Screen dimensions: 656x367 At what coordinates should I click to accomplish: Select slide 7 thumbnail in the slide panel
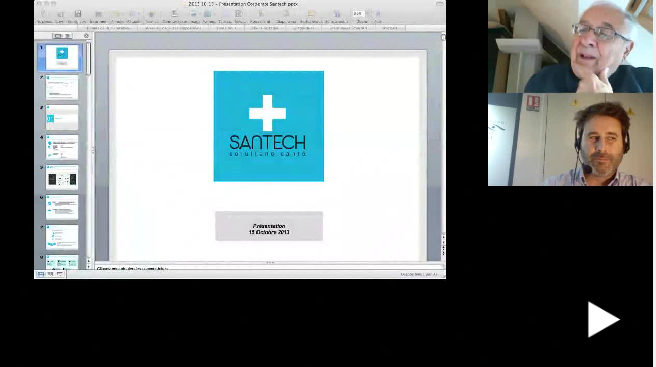coord(62,238)
